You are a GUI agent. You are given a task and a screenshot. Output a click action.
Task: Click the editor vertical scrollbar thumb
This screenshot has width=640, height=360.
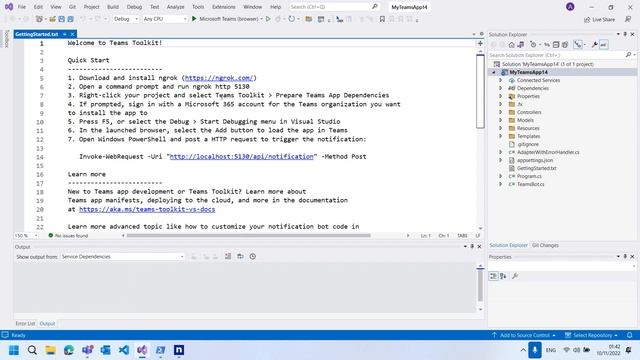click(x=480, y=91)
